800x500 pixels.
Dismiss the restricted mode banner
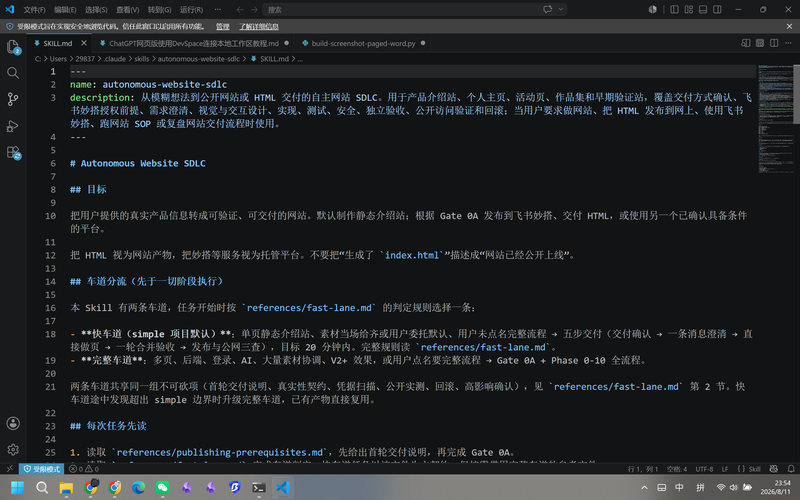click(x=789, y=26)
